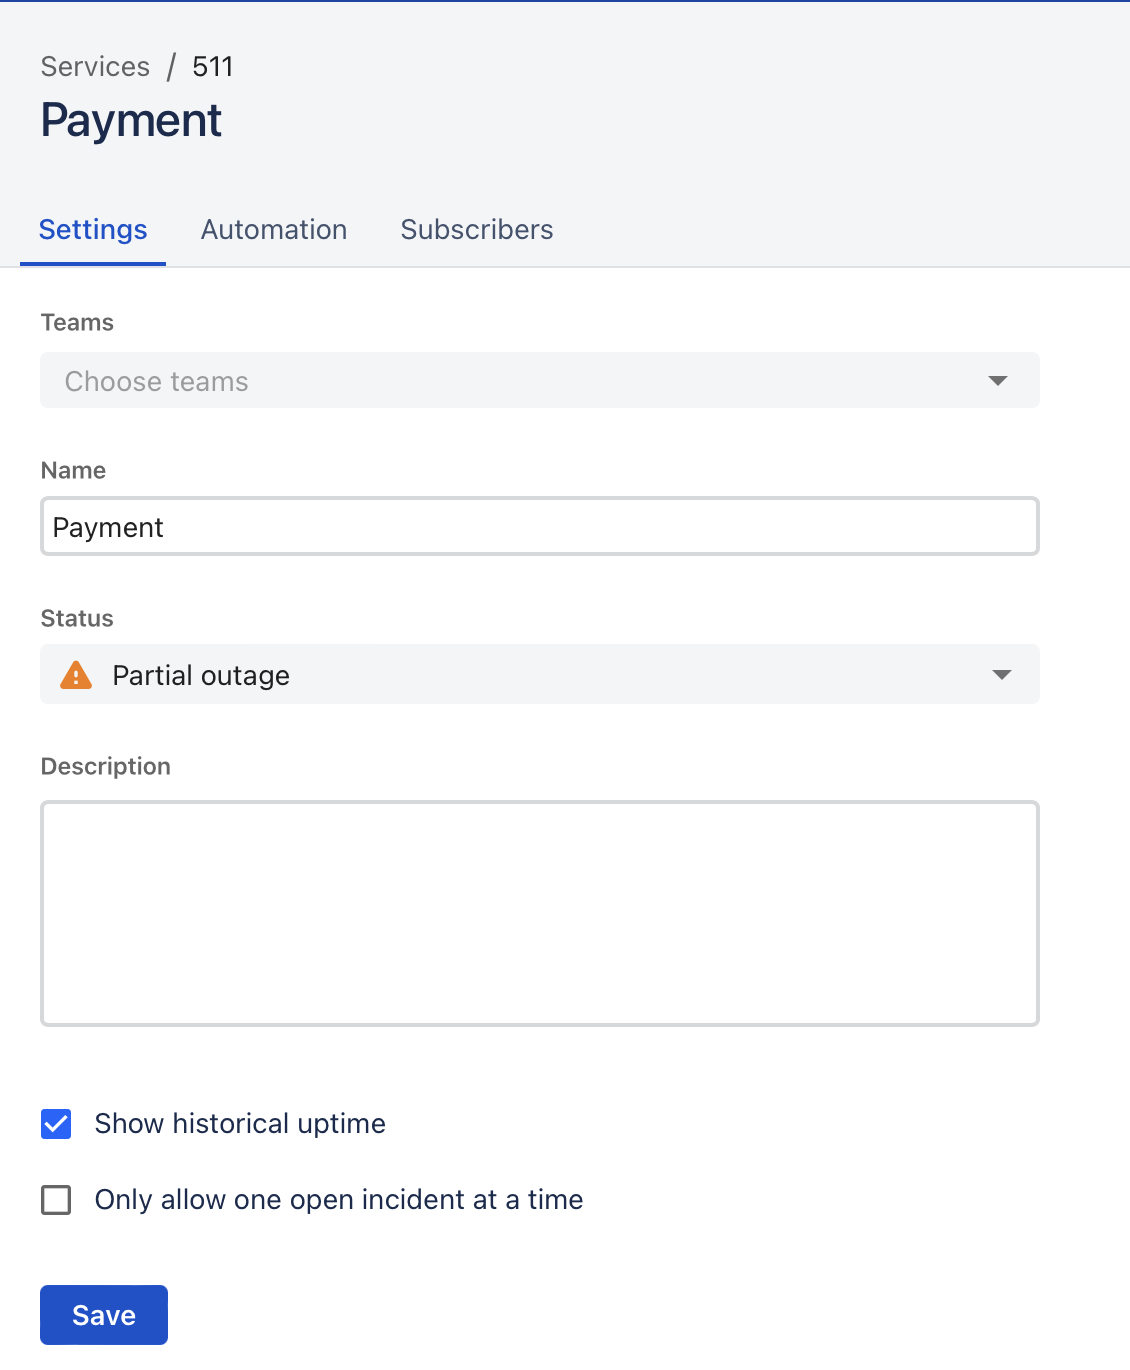Screen dimensions: 1130x1370
Task: Click "Only allow one open incident" label text
Action: pyautogui.click(x=338, y=1200)
